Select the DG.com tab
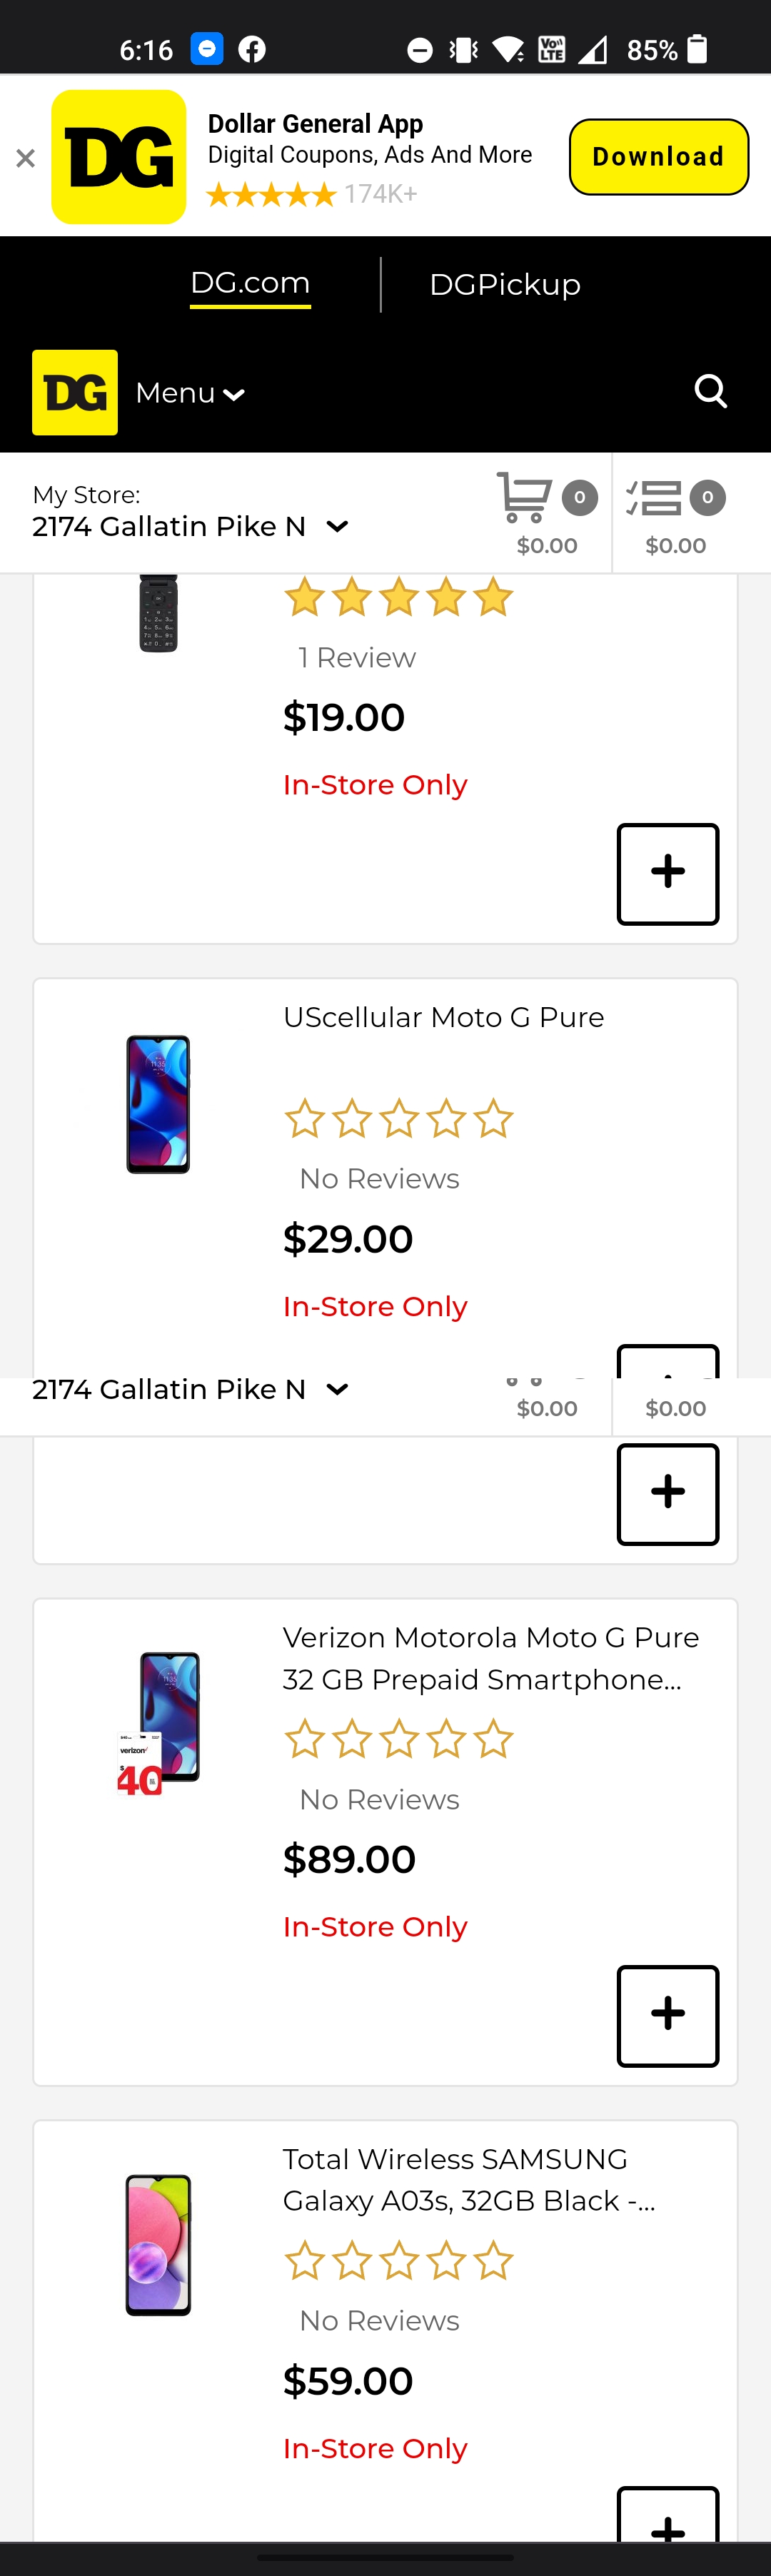The width and height of the screenshot is (771, 2576). point(250,284)
